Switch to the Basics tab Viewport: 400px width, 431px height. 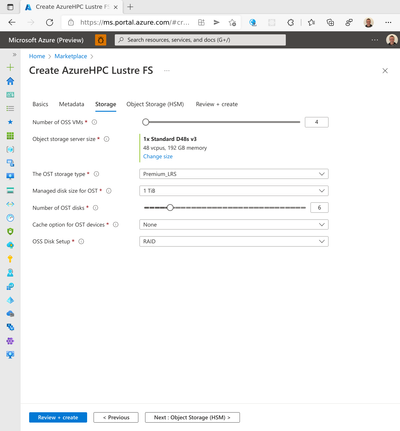point(40,104)
